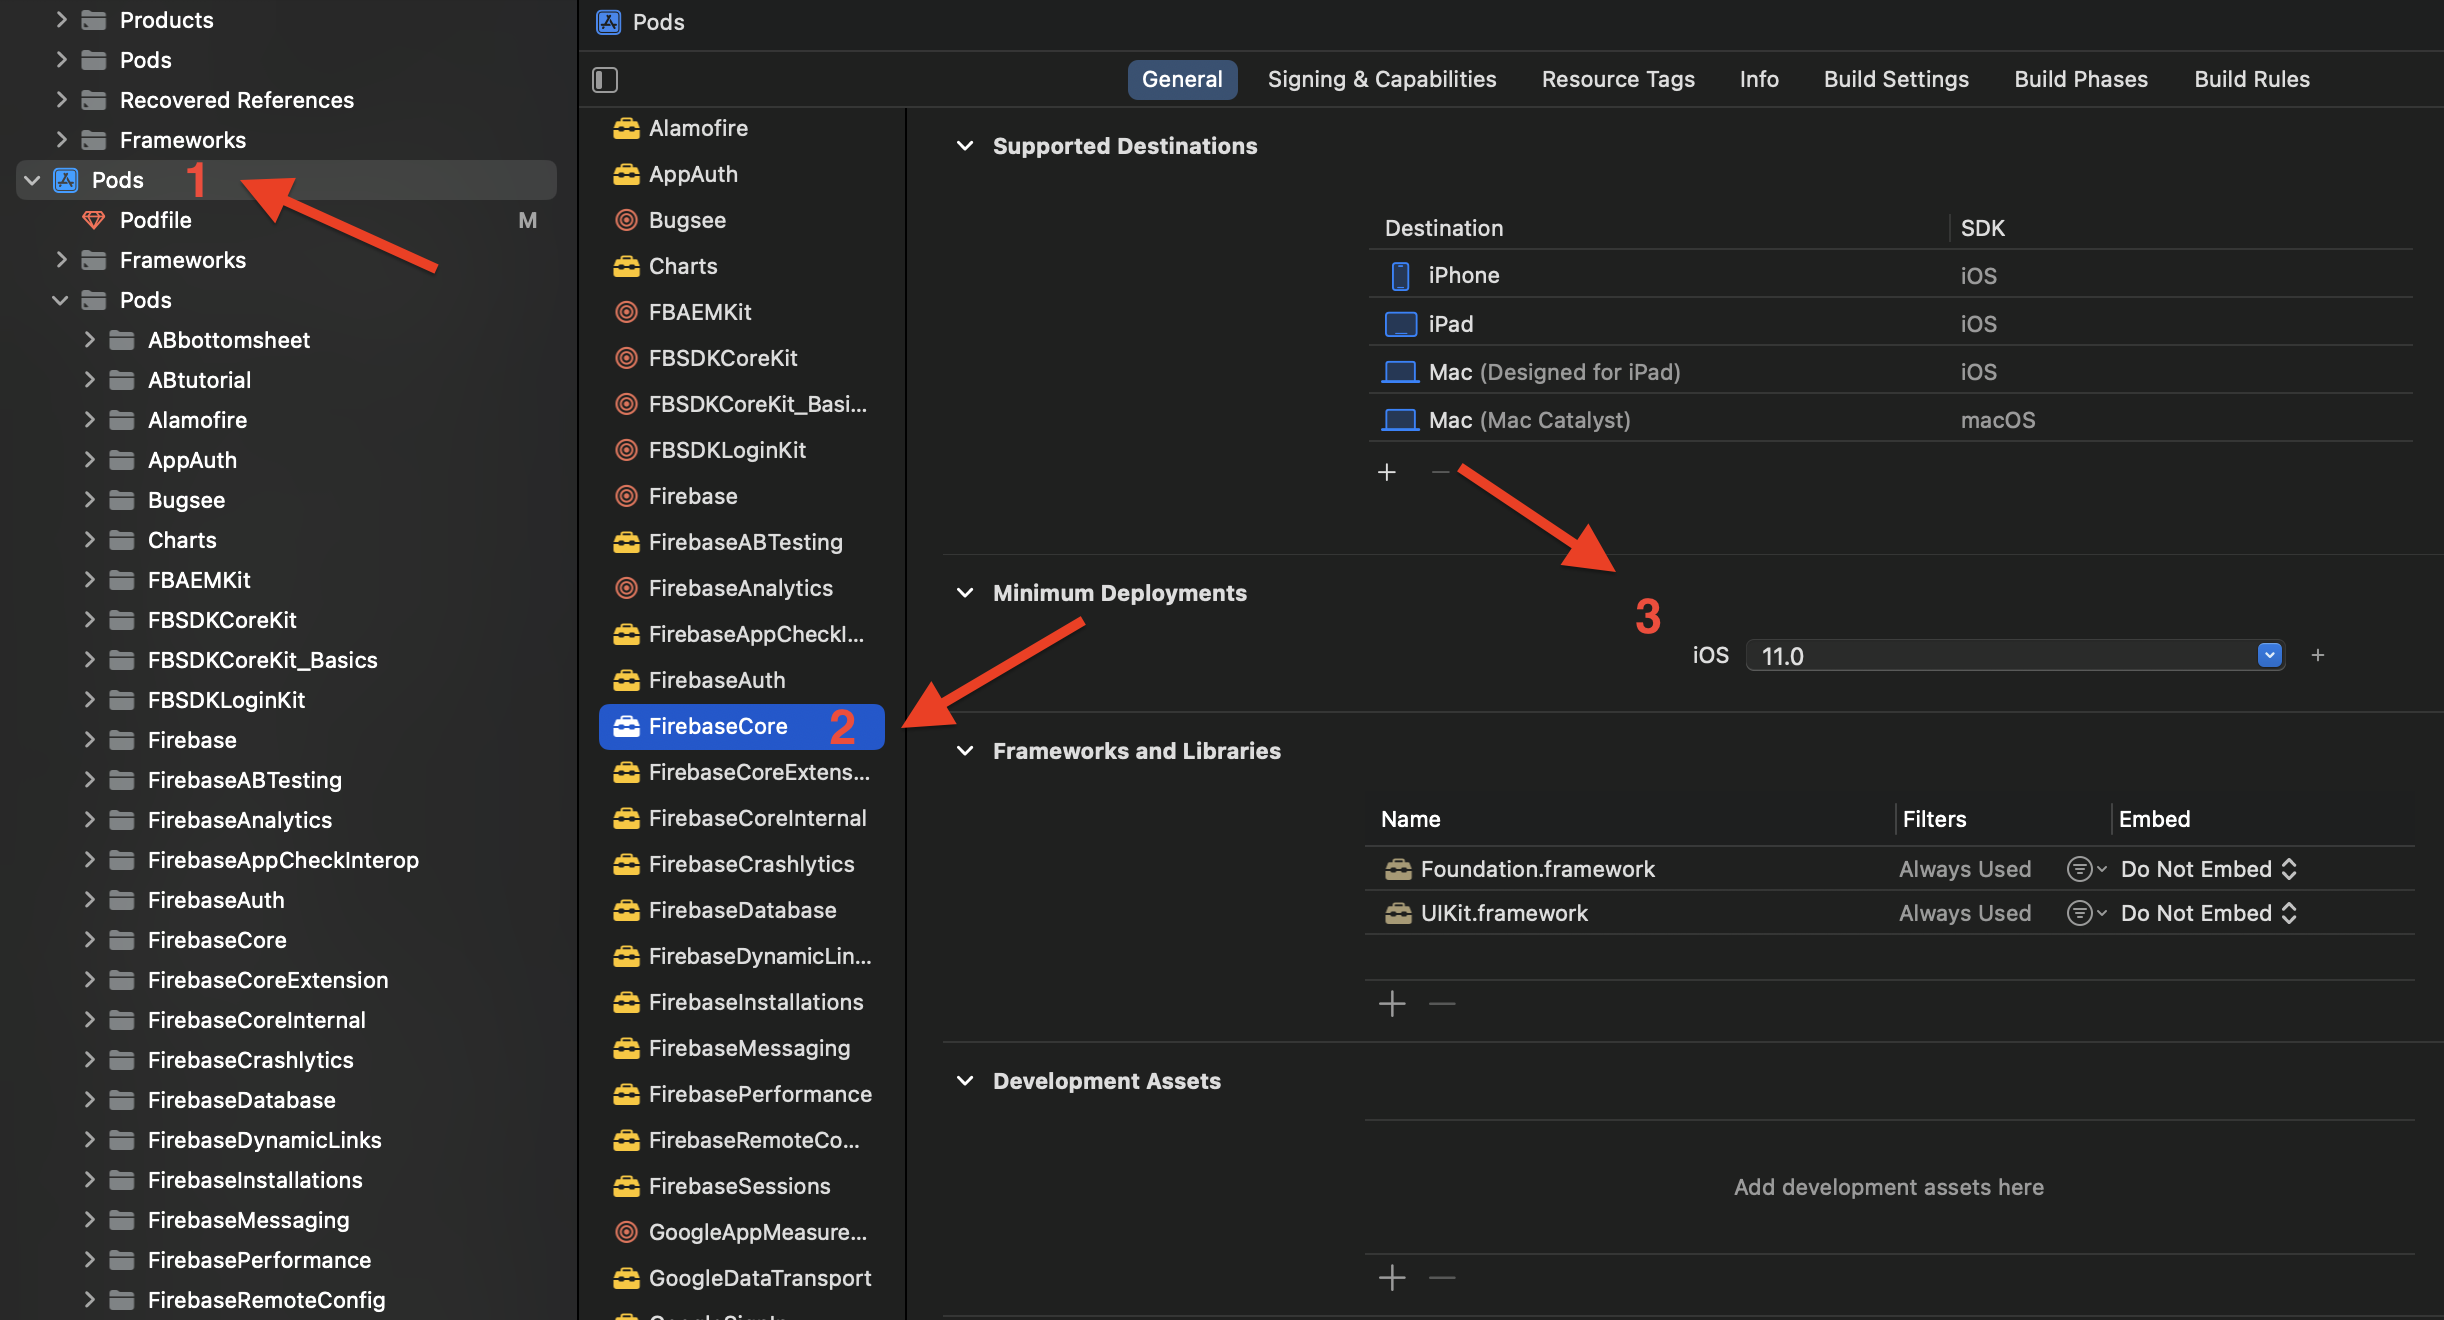The image size is (2444, 1320).
Task: Select the FirebaseSessions target
Action: [742, 1186]
